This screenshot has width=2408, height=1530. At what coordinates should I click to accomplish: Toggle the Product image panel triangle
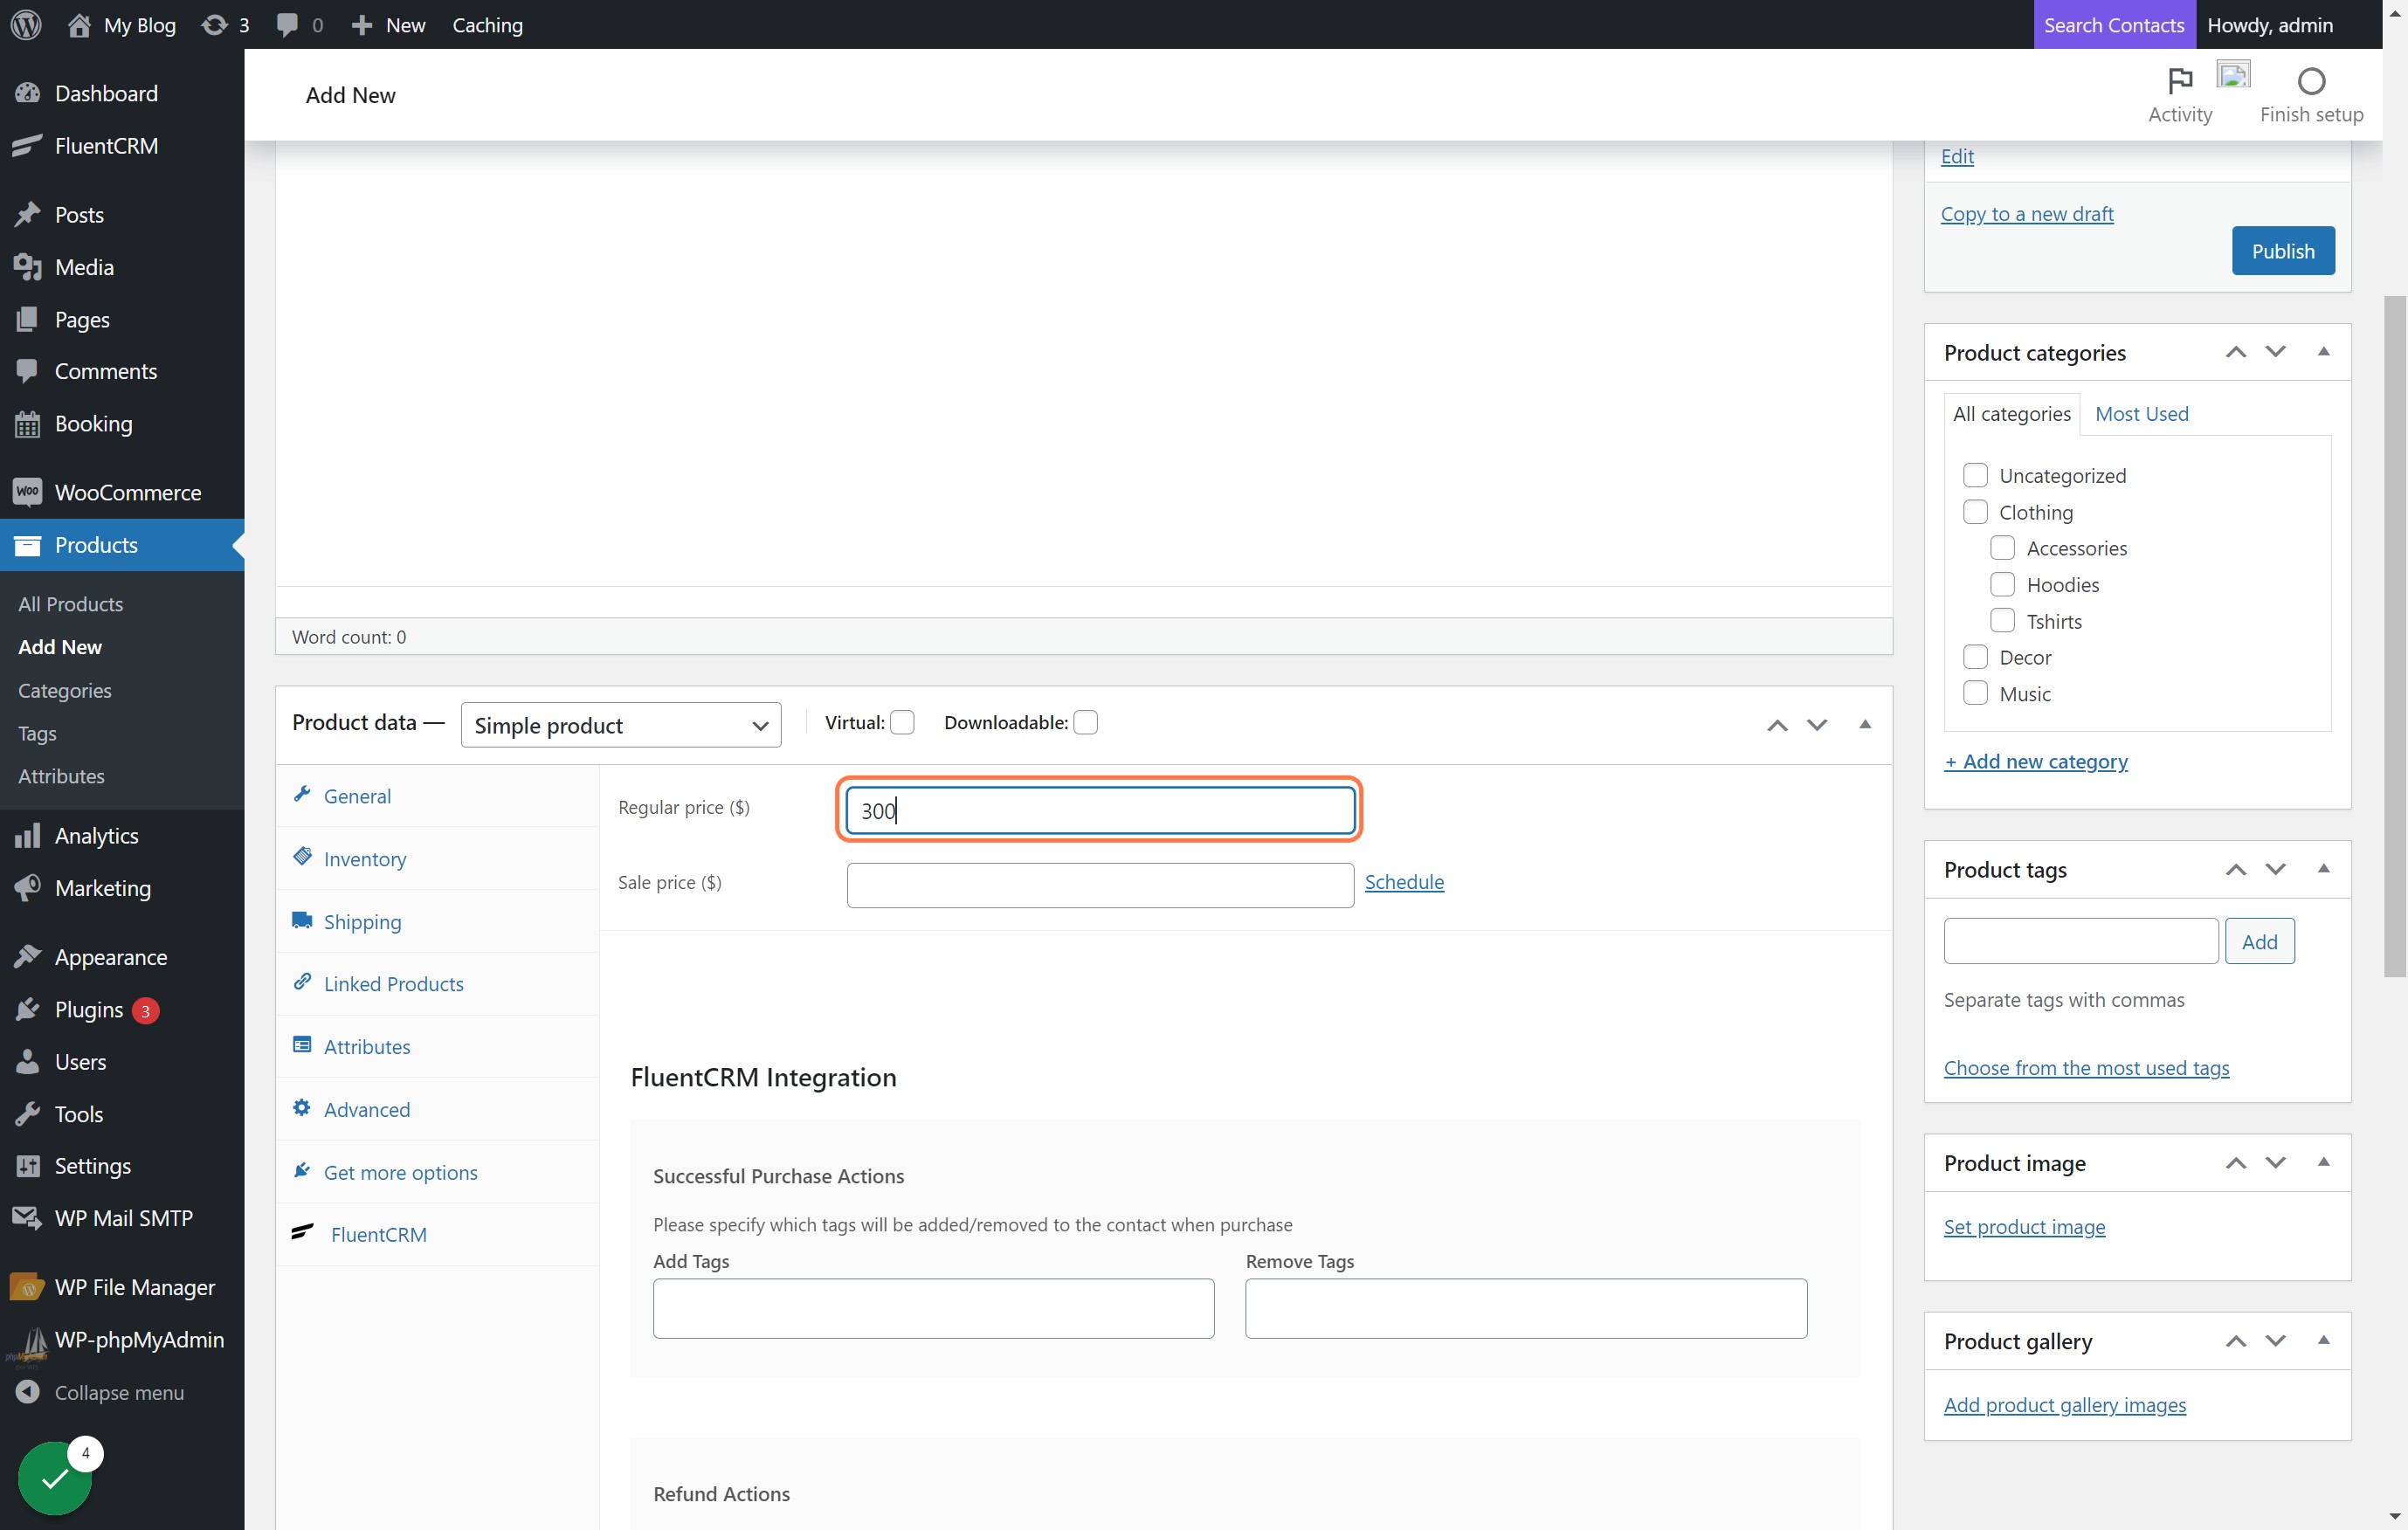[2323, 1162]
